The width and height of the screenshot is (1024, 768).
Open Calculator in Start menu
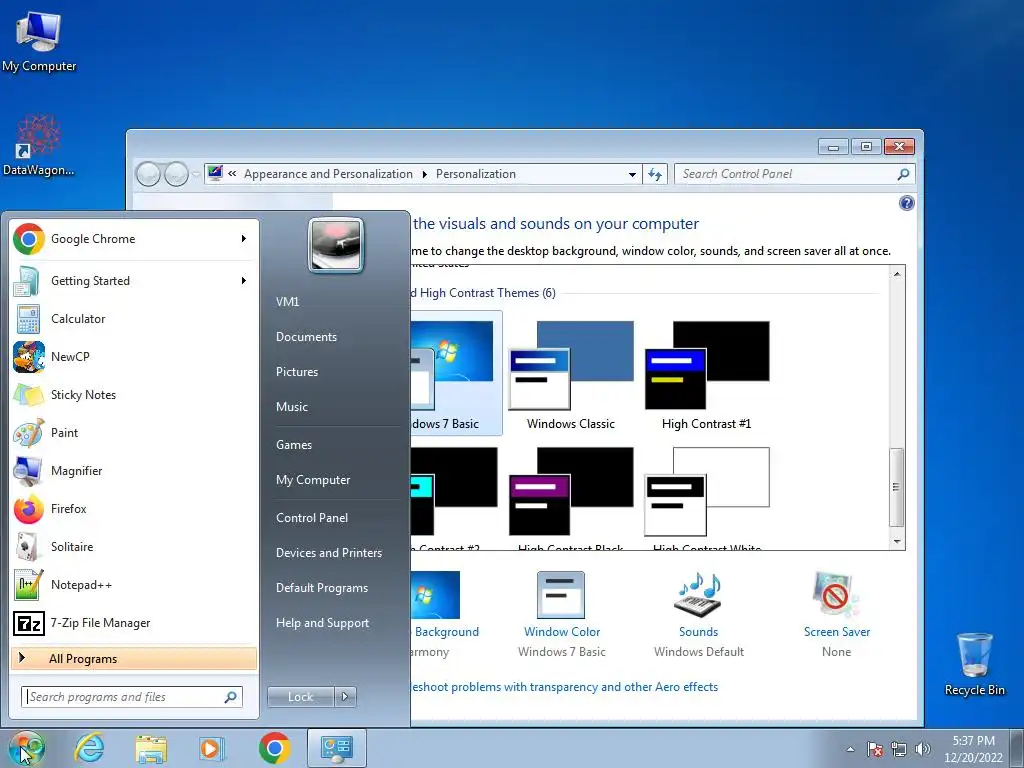pyautogui.click(x=134, y=319)
